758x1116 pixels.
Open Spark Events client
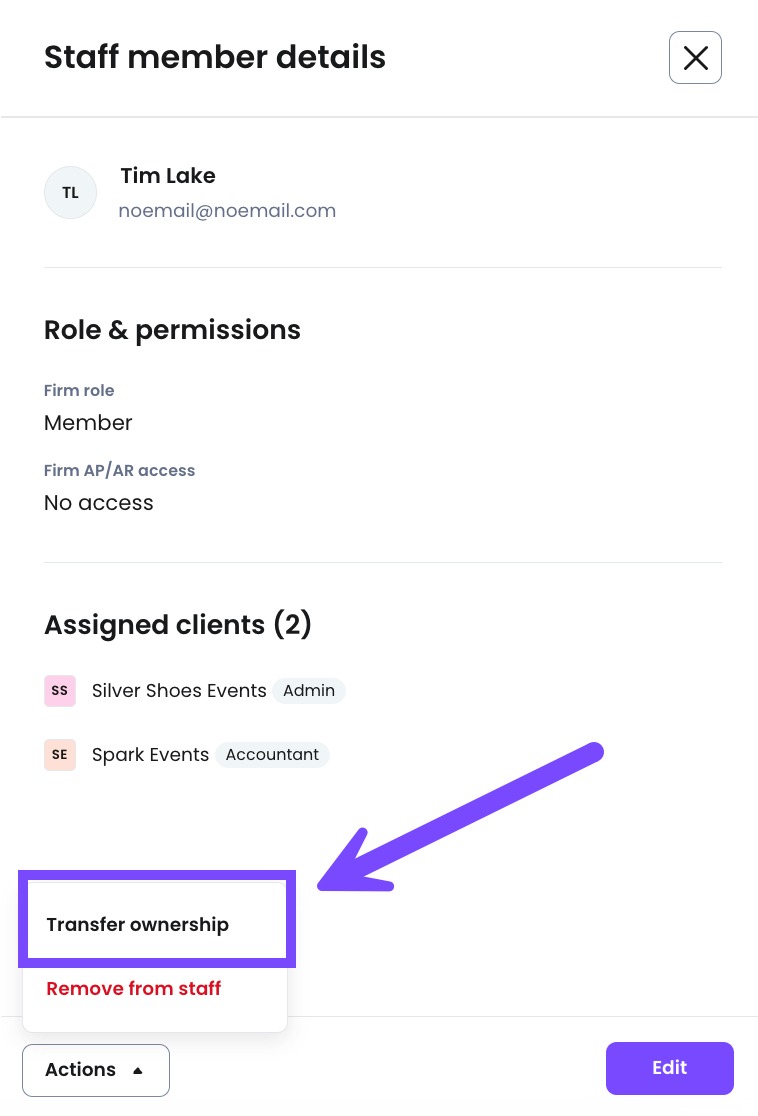150,754
